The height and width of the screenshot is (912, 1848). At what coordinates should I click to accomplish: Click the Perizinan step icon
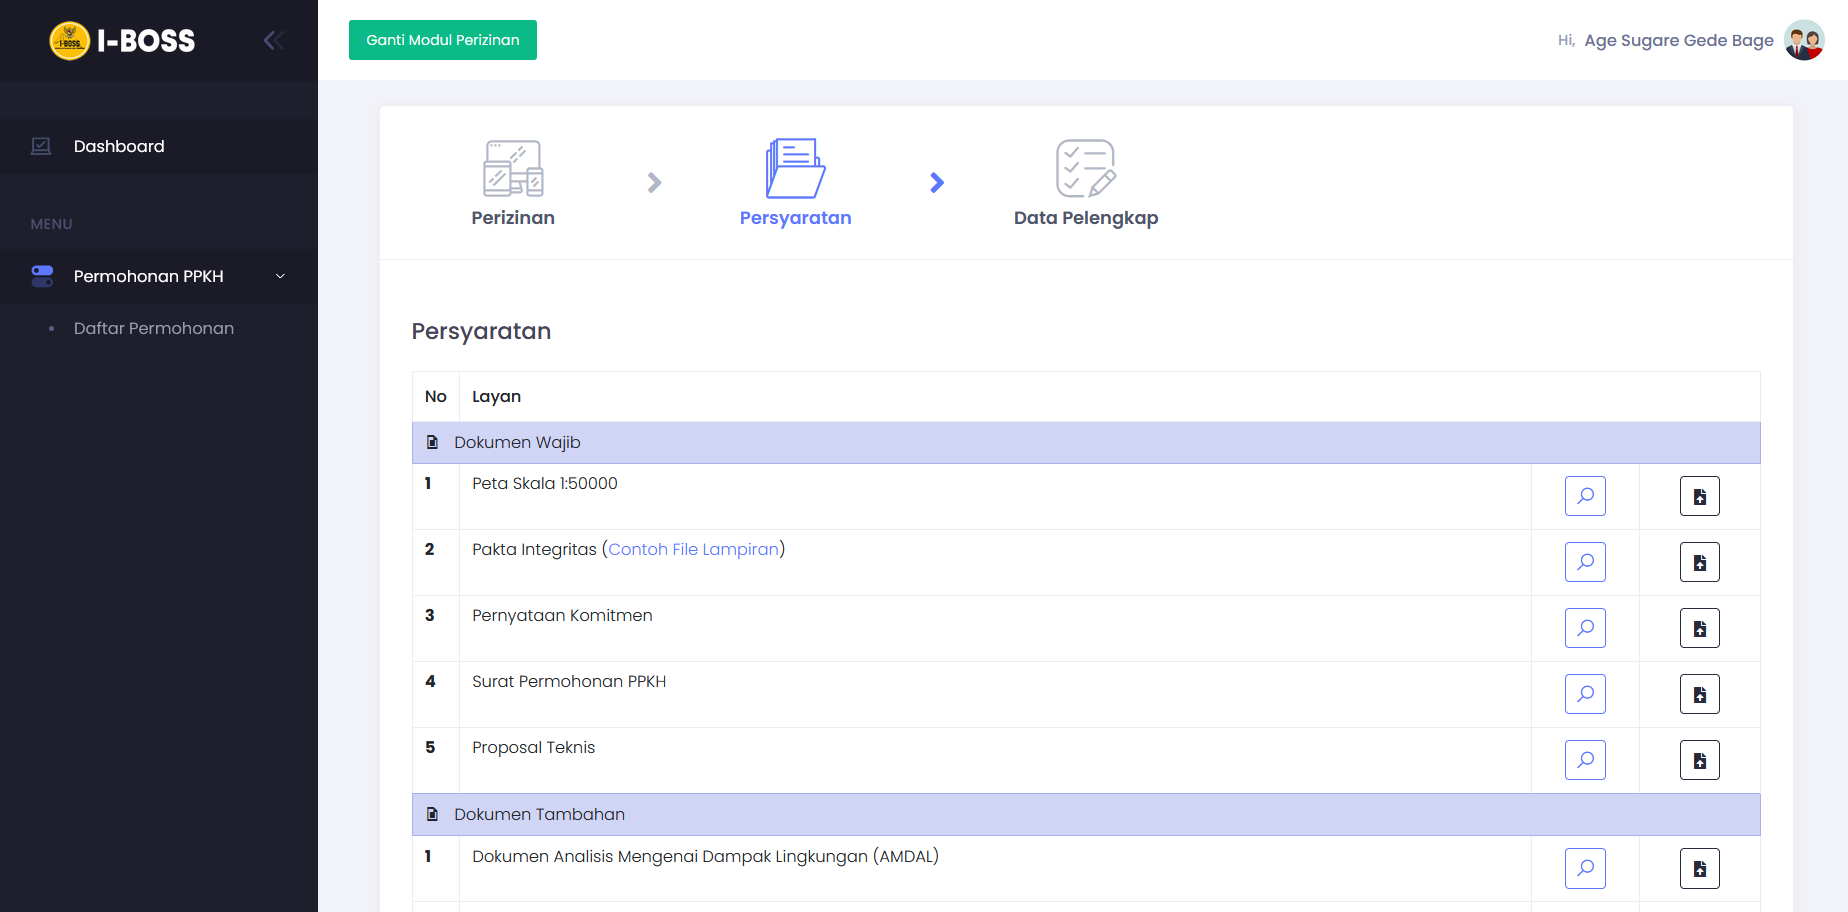click(x=513, y=168)
